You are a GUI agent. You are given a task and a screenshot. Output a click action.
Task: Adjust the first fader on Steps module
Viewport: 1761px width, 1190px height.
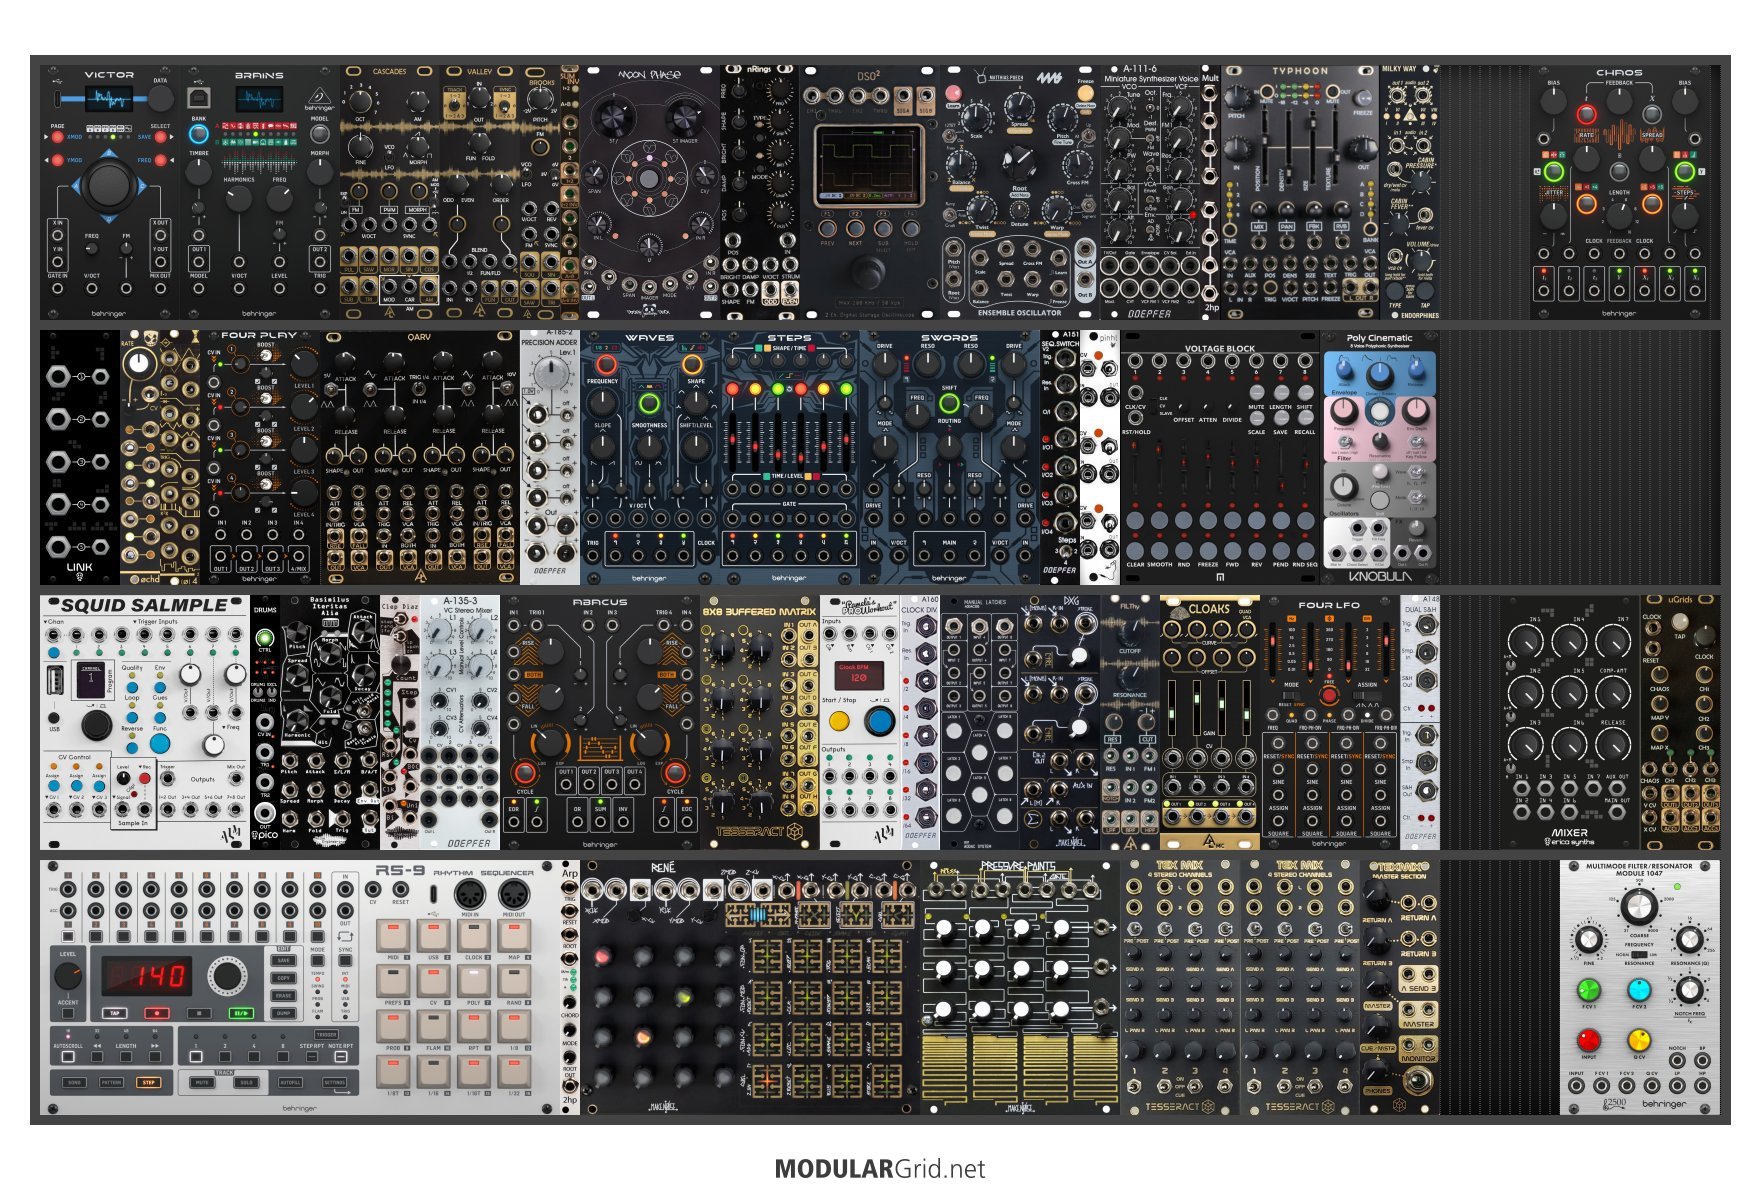pyautogui.click(x=732, y=440)
